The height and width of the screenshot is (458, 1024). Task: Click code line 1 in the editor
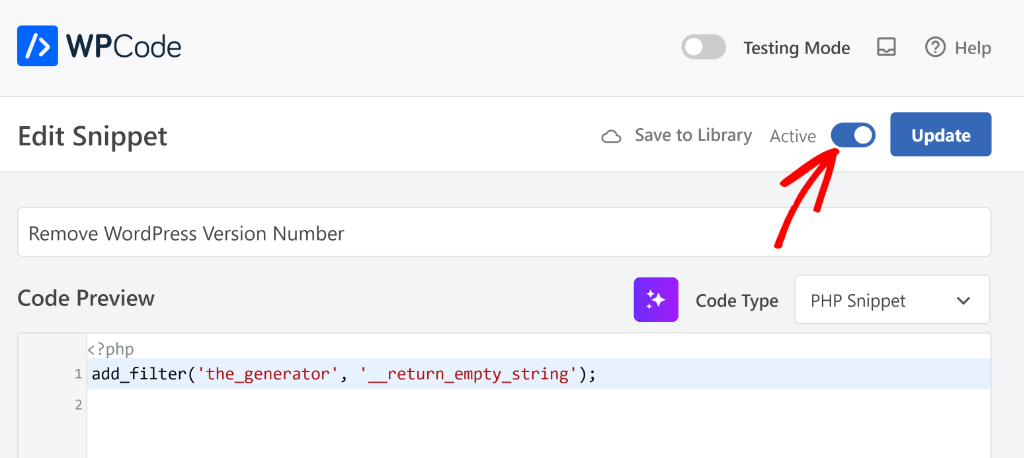pyautogui.click(x=538, y=374)
